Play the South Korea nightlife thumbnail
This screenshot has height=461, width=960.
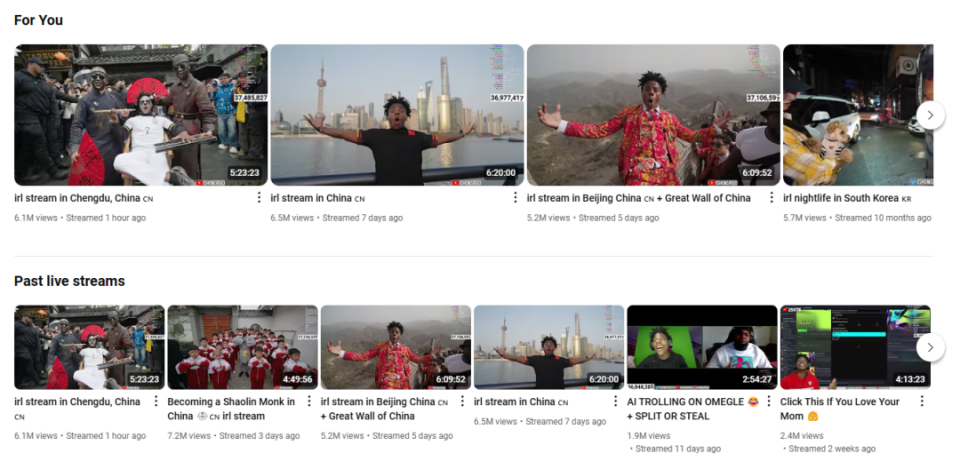tap(858, 114)
